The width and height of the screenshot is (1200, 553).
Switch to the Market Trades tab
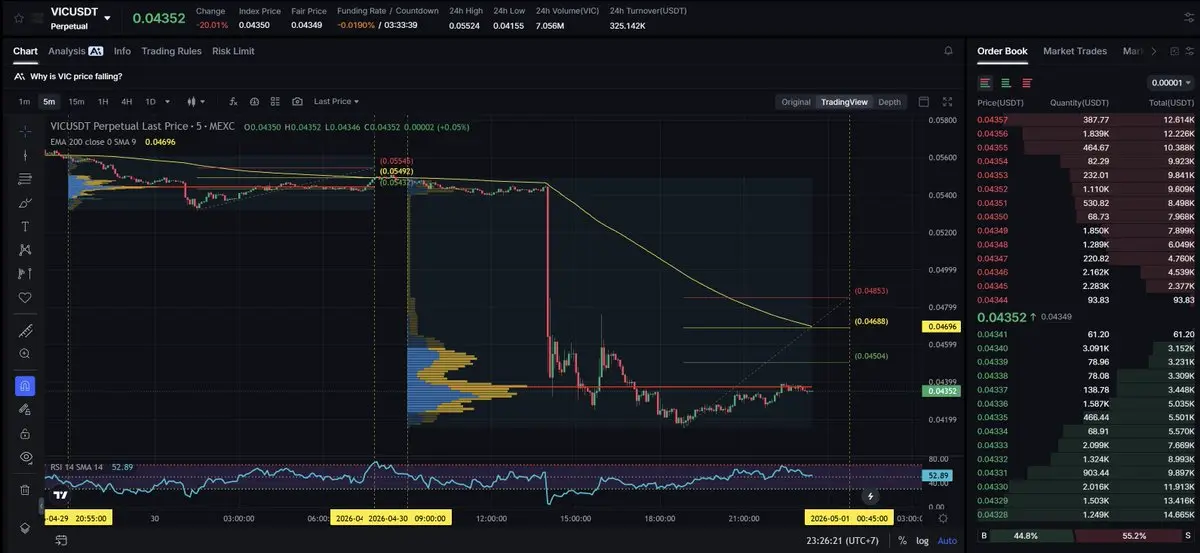(x=1075, y=51)
